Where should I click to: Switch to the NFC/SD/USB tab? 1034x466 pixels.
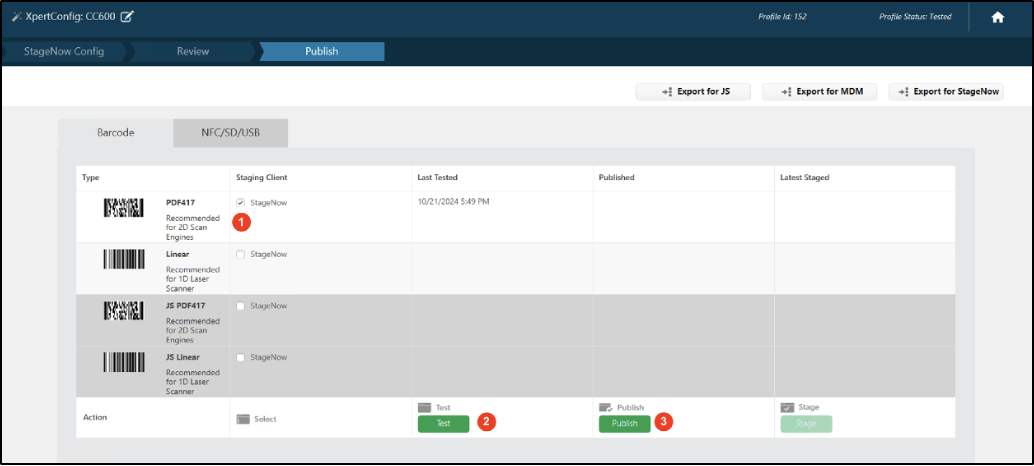[x=230, y=133]
